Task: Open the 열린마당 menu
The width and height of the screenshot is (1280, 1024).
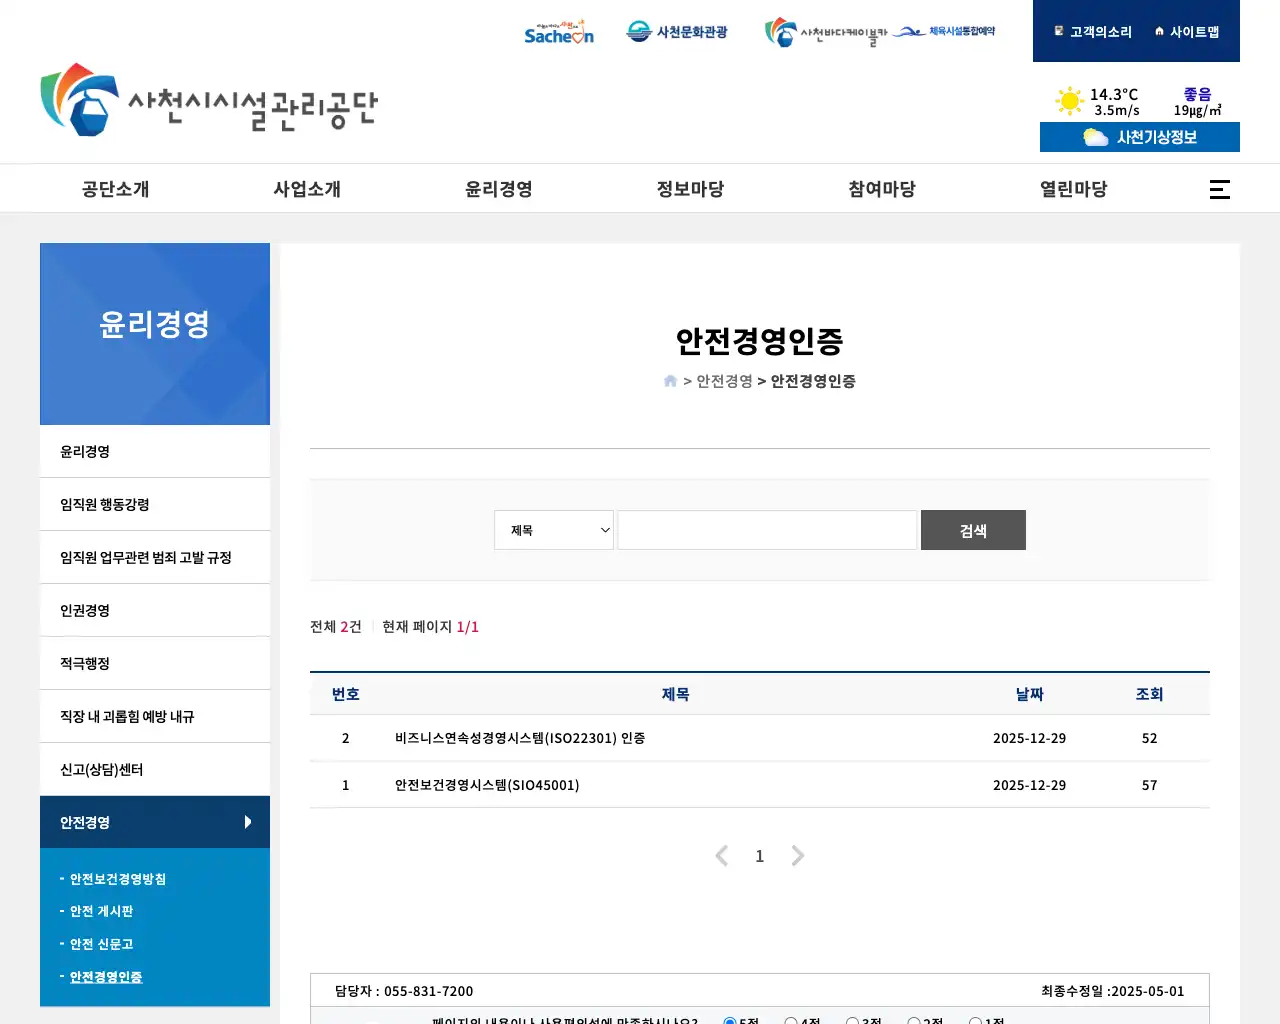Action: tap(1074, 189)
